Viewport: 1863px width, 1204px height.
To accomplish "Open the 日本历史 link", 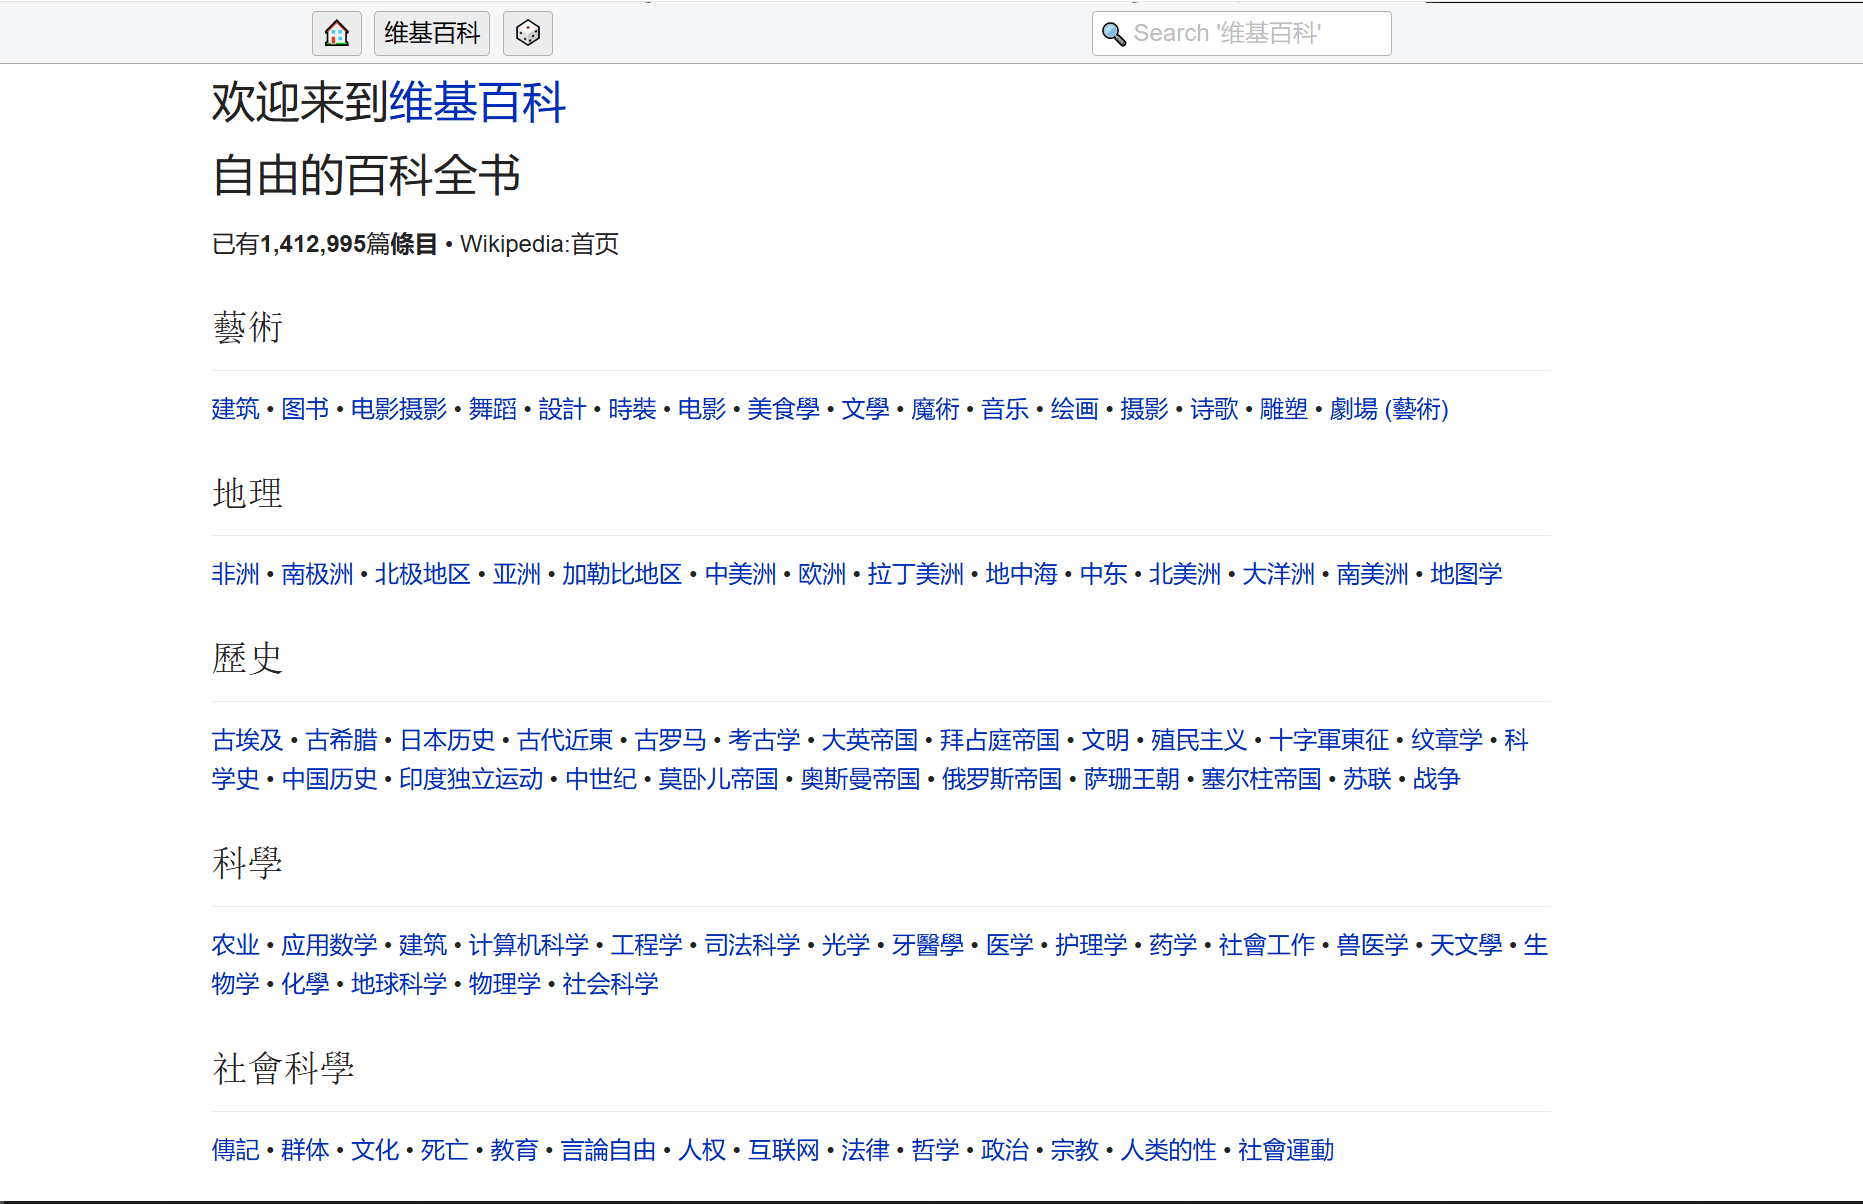I will tap(448, 740).
